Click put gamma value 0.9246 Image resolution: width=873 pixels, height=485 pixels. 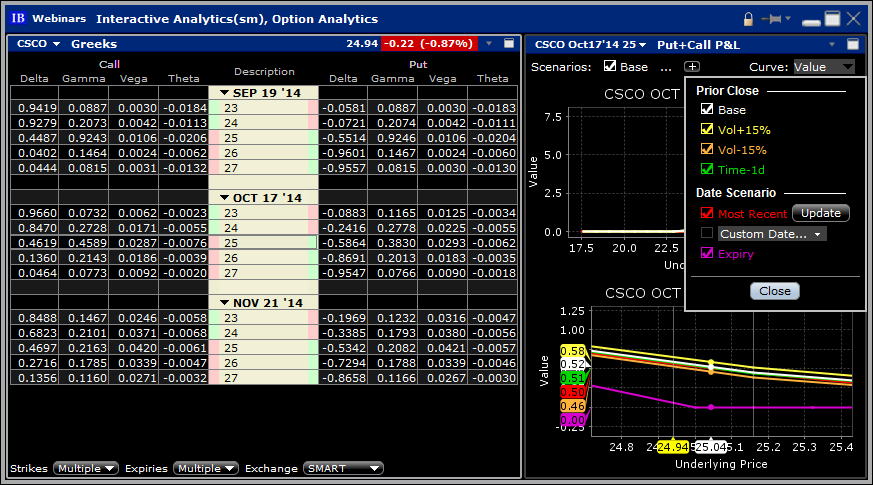pos(396,138)
